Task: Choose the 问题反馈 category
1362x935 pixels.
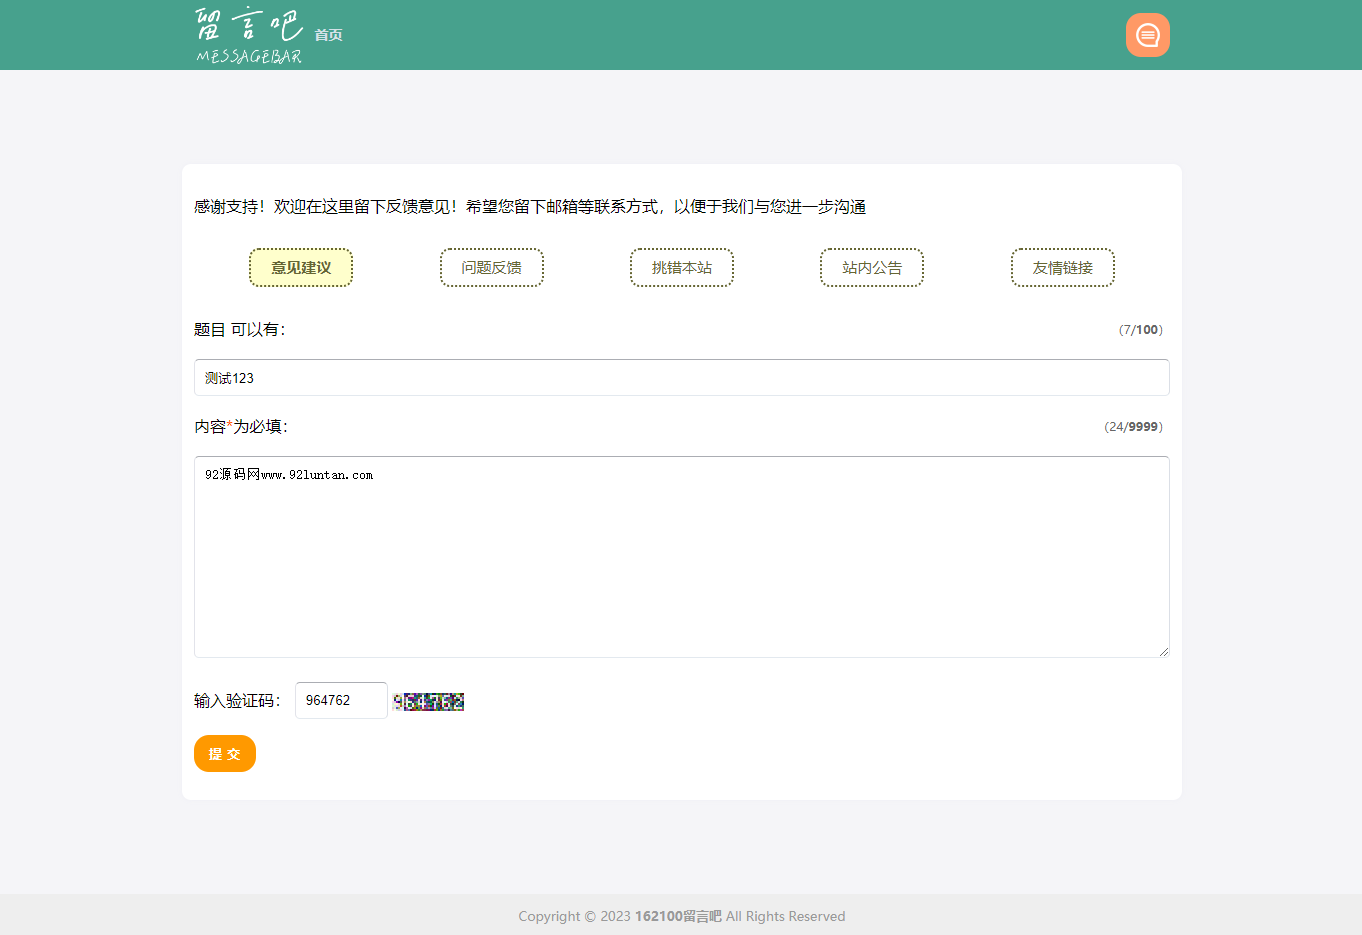Action: (491, 268)
